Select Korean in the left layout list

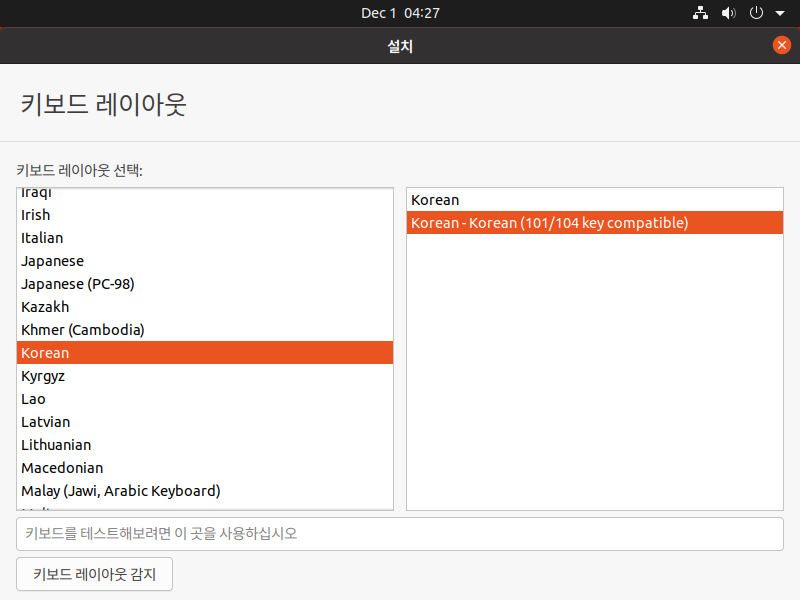pos(205,353)
